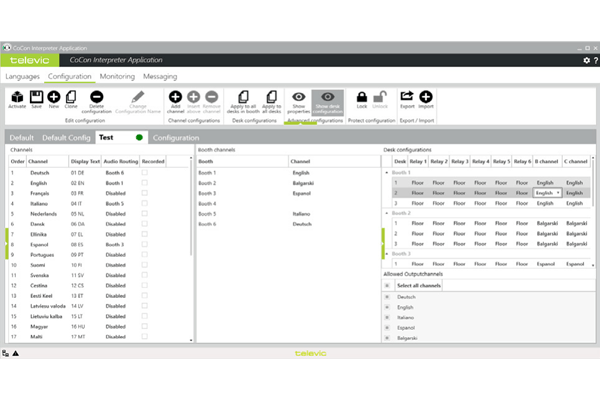Toggle Deutsch allowed output channel checkbox
This screenshot has width=600, height=400.
(387, 297)
